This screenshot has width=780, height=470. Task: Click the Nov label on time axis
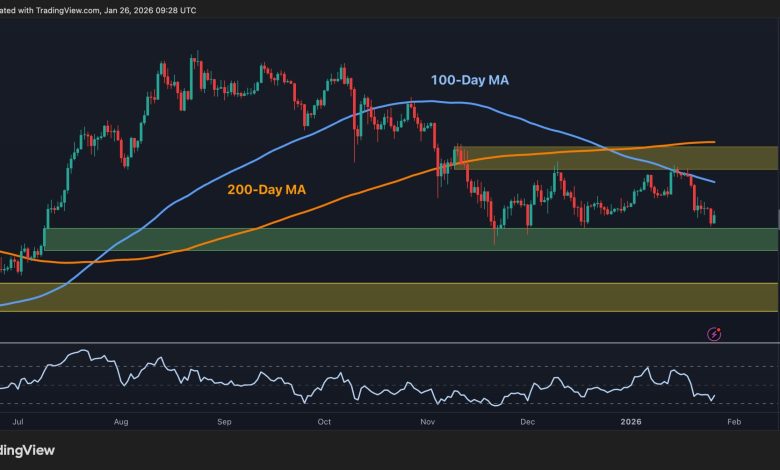pos(427,423)
